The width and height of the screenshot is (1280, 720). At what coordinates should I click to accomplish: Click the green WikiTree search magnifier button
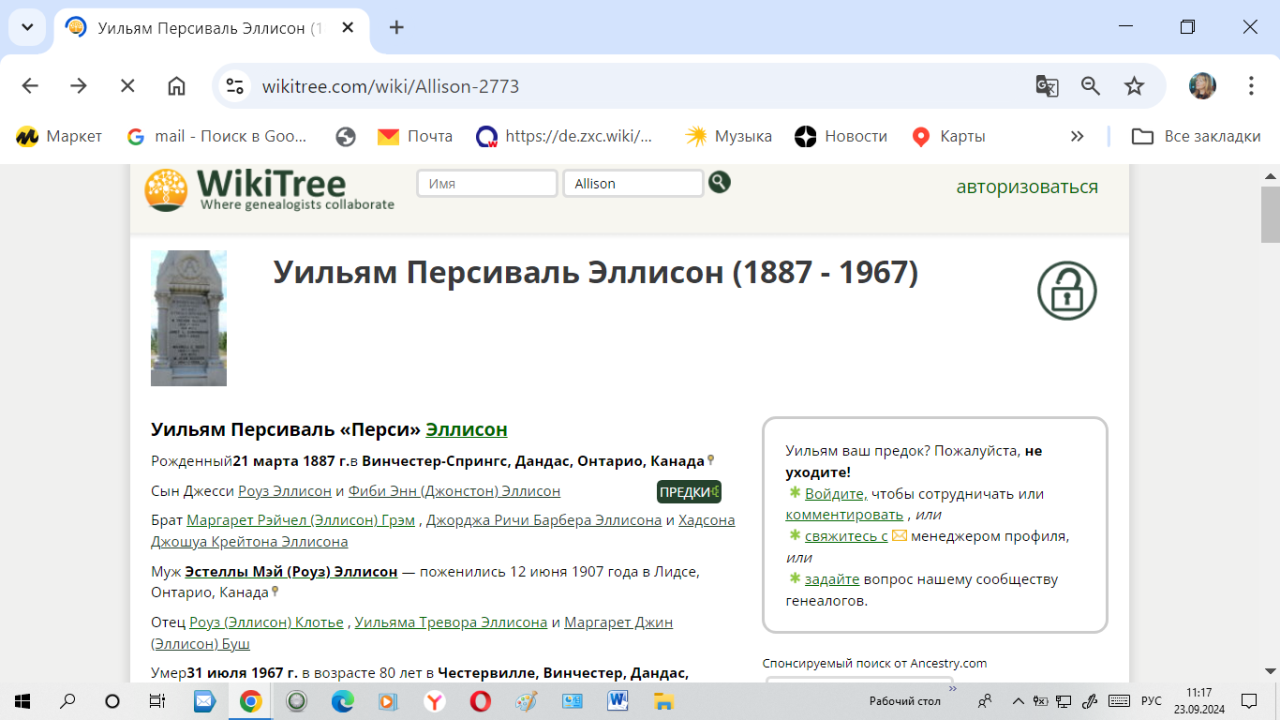click(719, 182)
